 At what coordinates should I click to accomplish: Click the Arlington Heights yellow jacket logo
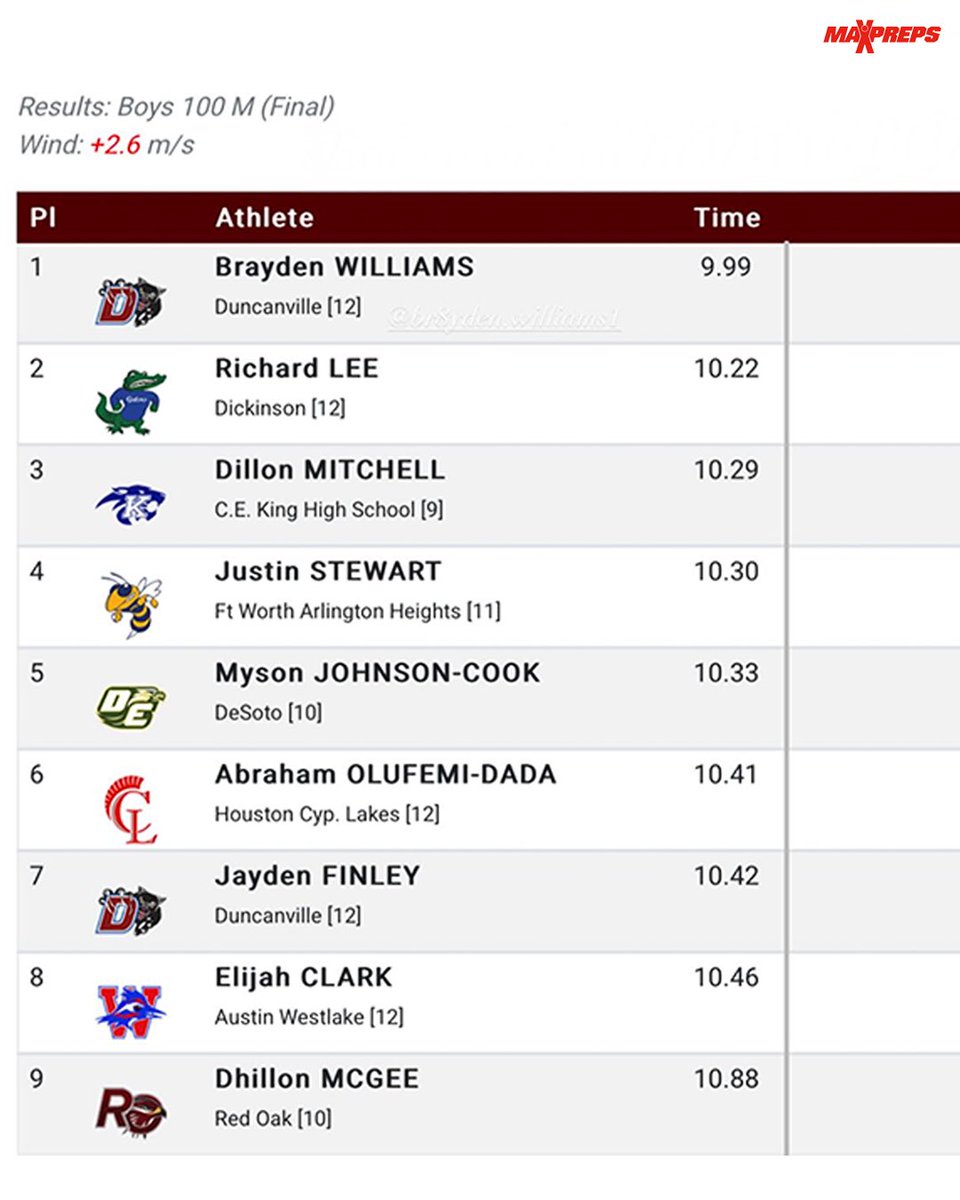tap(131, 604)
